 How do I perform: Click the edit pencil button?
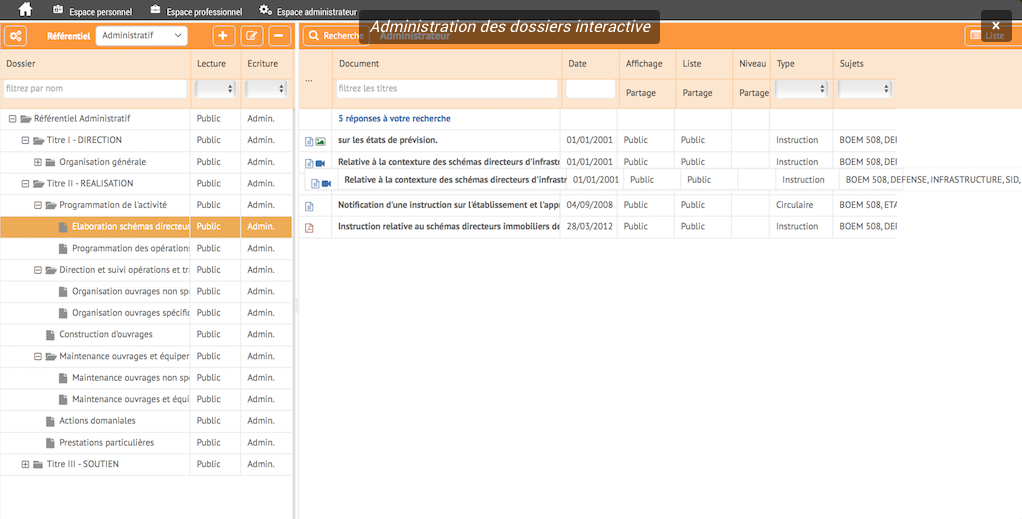(252, 36)
